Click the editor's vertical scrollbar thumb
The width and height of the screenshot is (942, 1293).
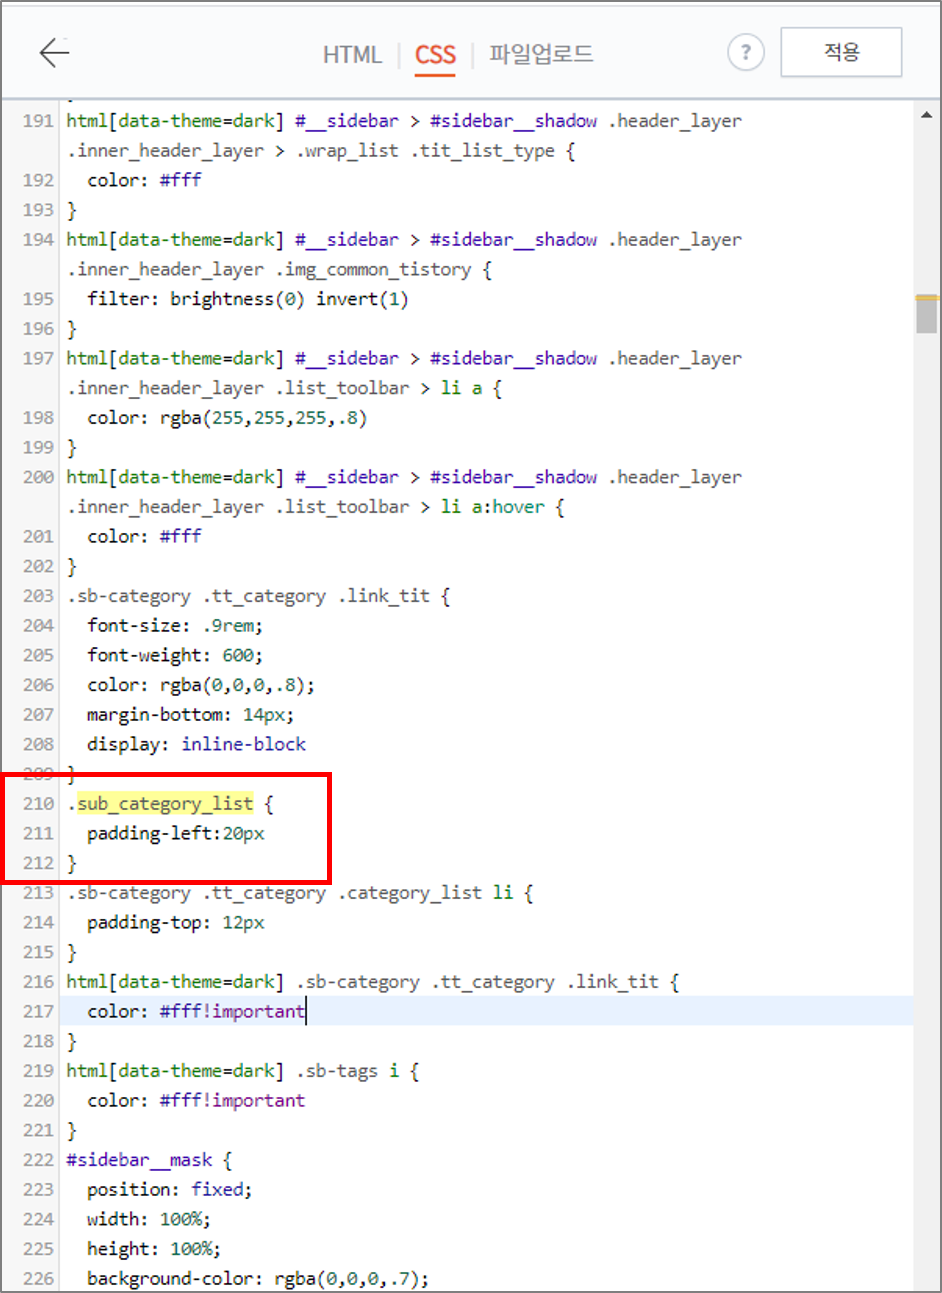coord(926,314)
